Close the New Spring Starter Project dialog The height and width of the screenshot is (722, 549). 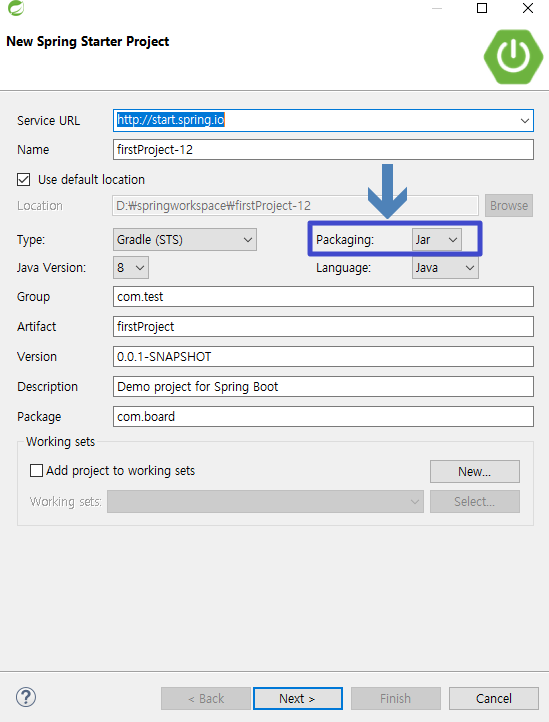tap(528, 8)
